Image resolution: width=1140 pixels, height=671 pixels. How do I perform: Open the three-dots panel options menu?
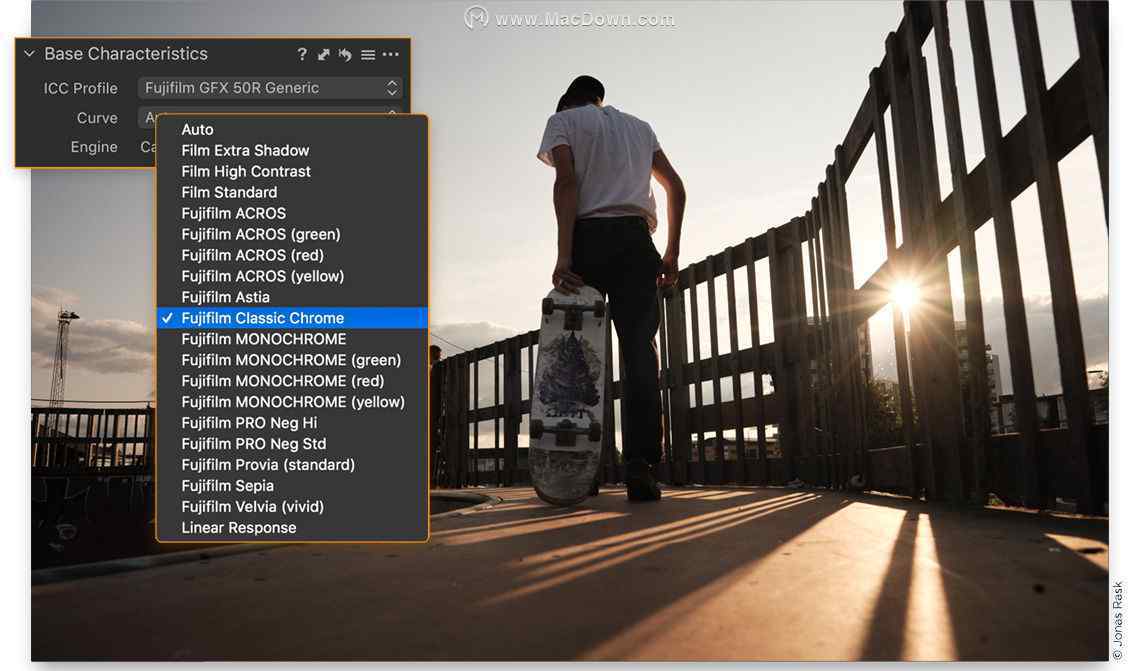[x=390, y=55]
